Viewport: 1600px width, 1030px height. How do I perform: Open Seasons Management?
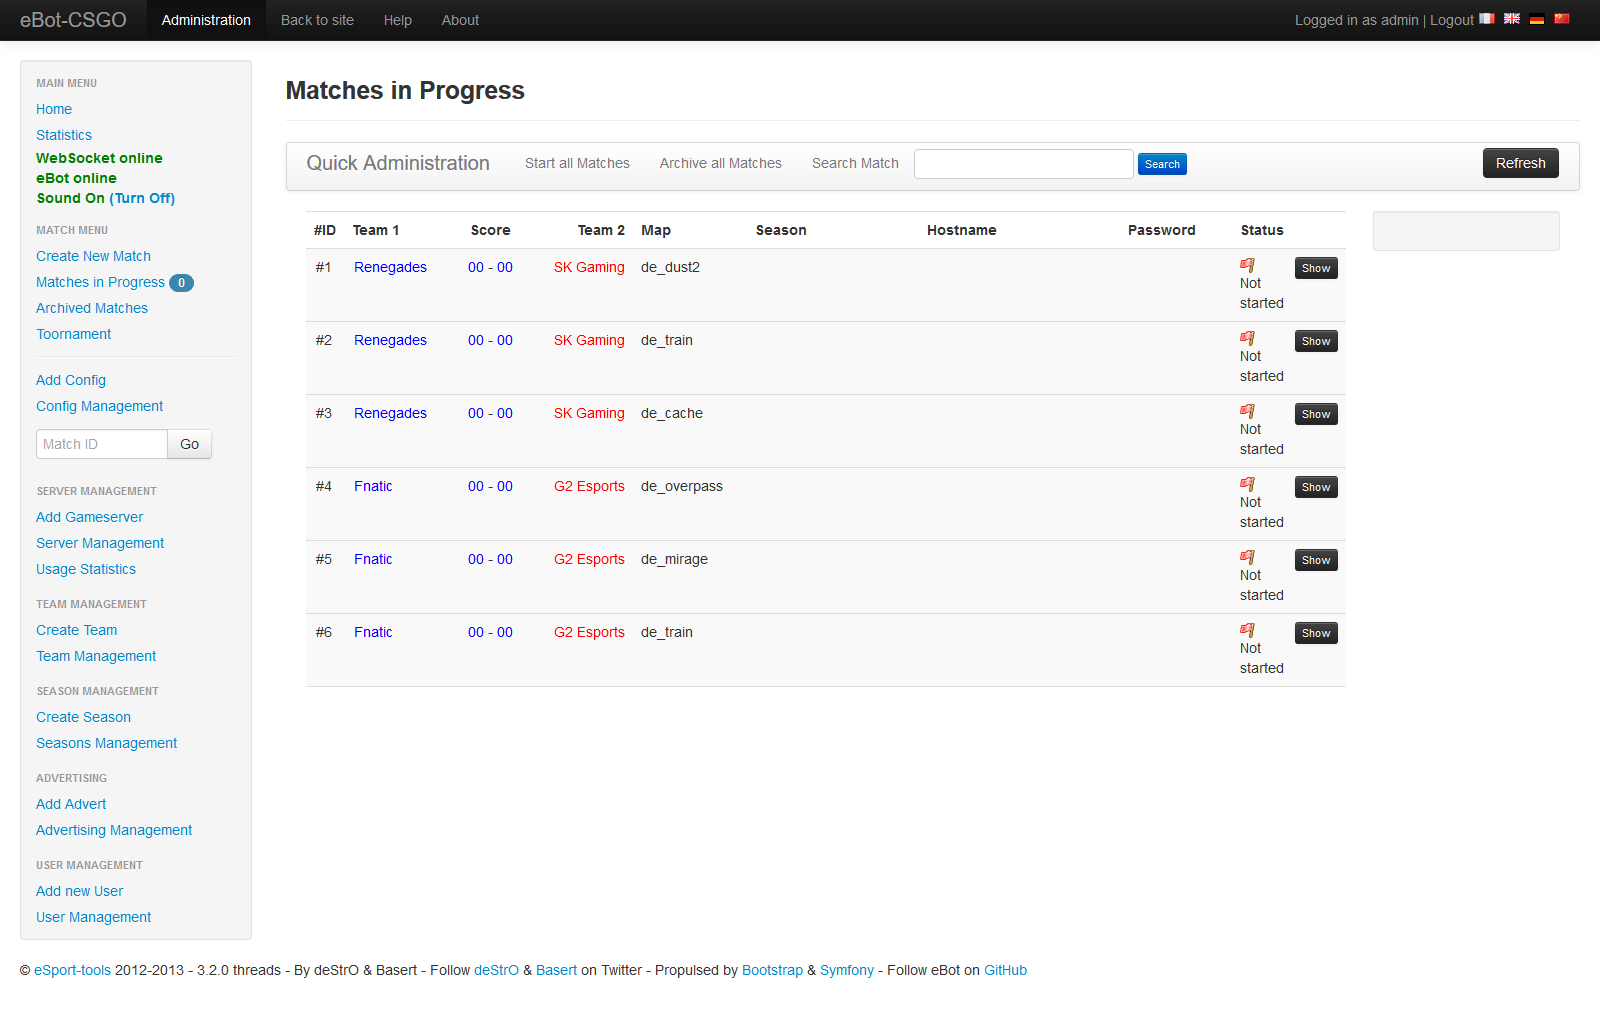(x=106, y=743)
